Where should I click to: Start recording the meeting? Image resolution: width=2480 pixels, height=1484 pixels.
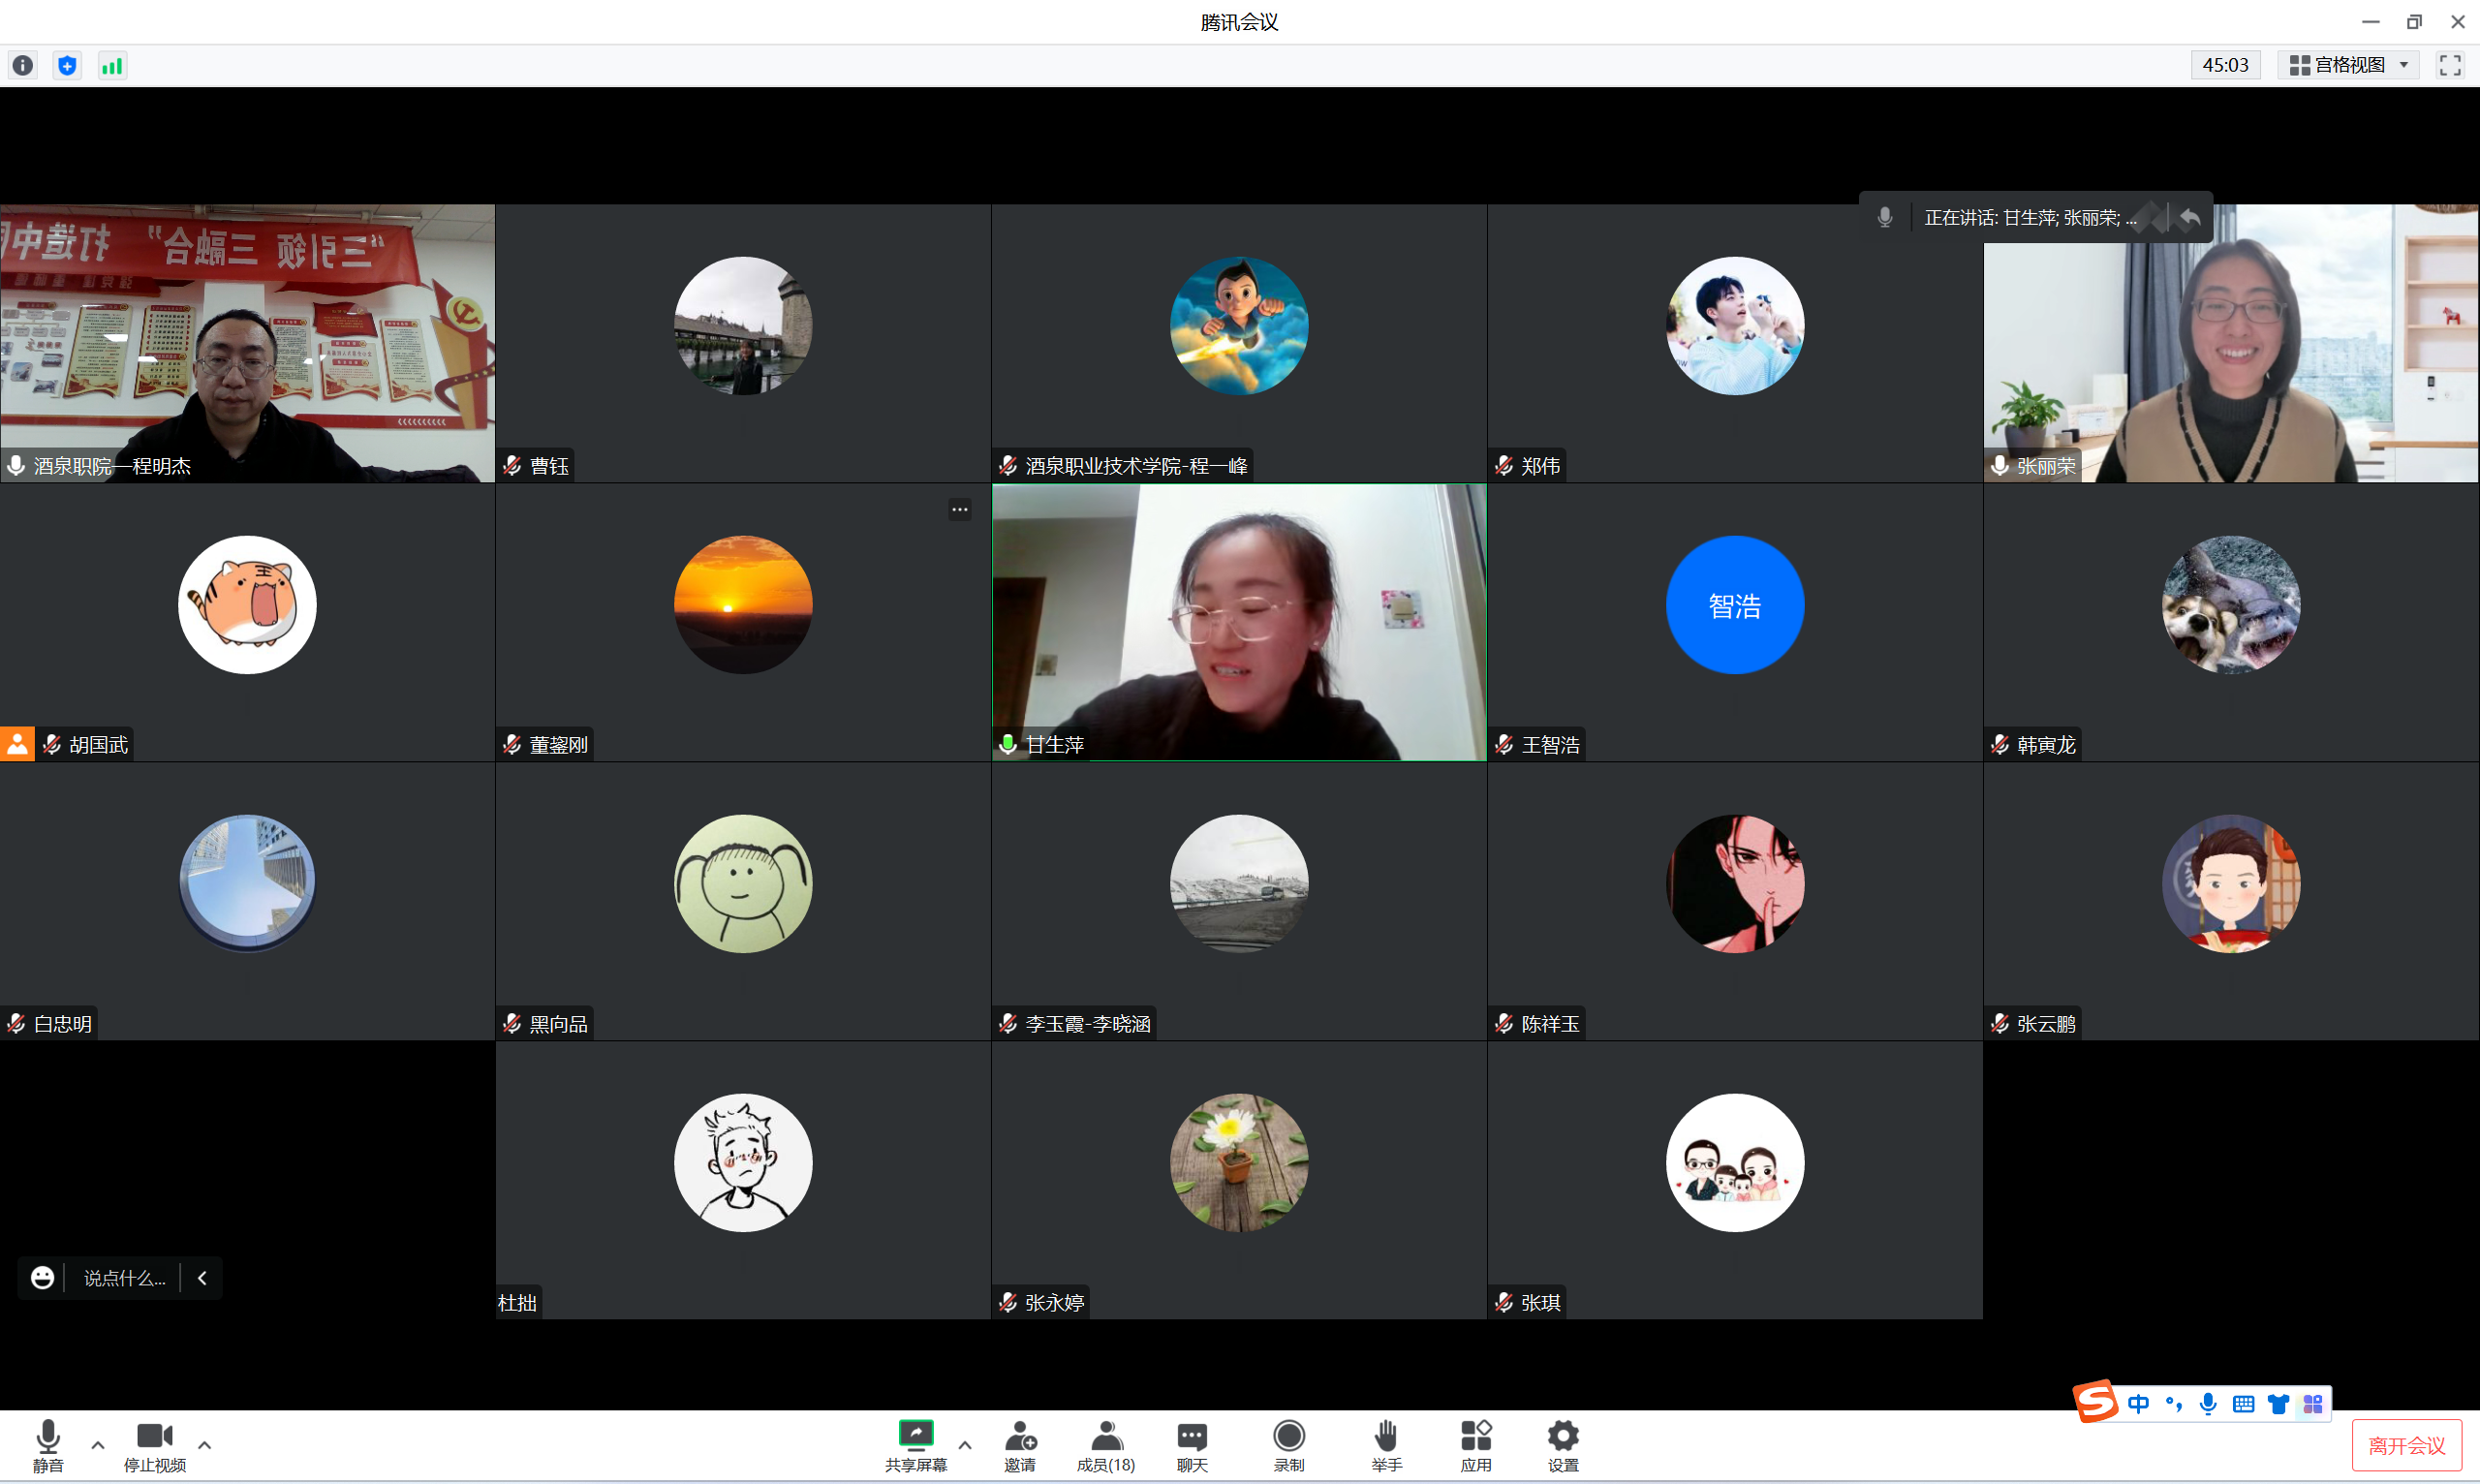click(1288, 1445)
